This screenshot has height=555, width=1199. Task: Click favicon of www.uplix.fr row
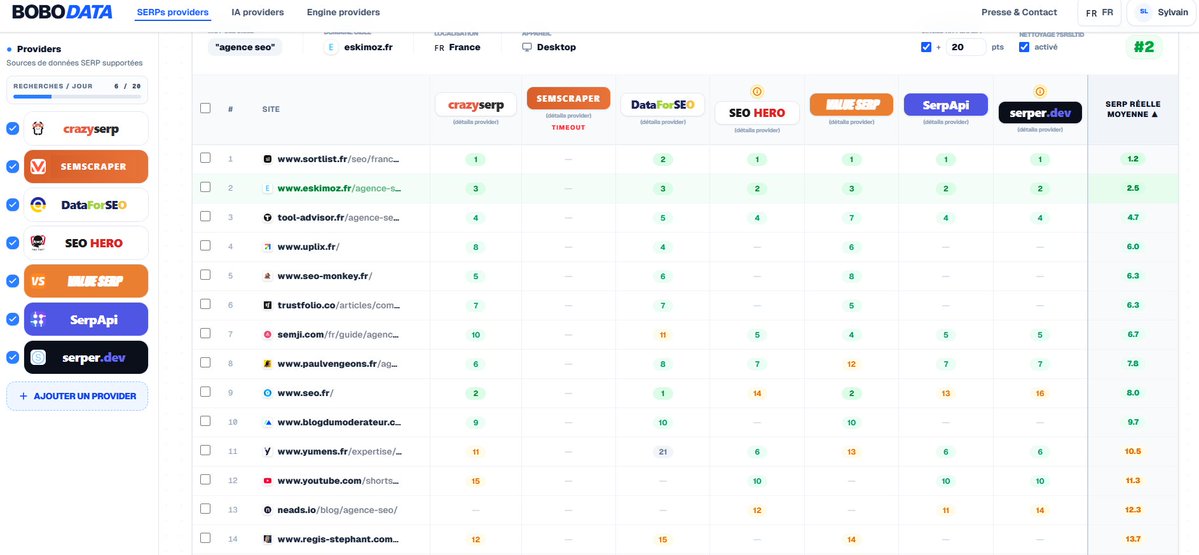[268, 247]
